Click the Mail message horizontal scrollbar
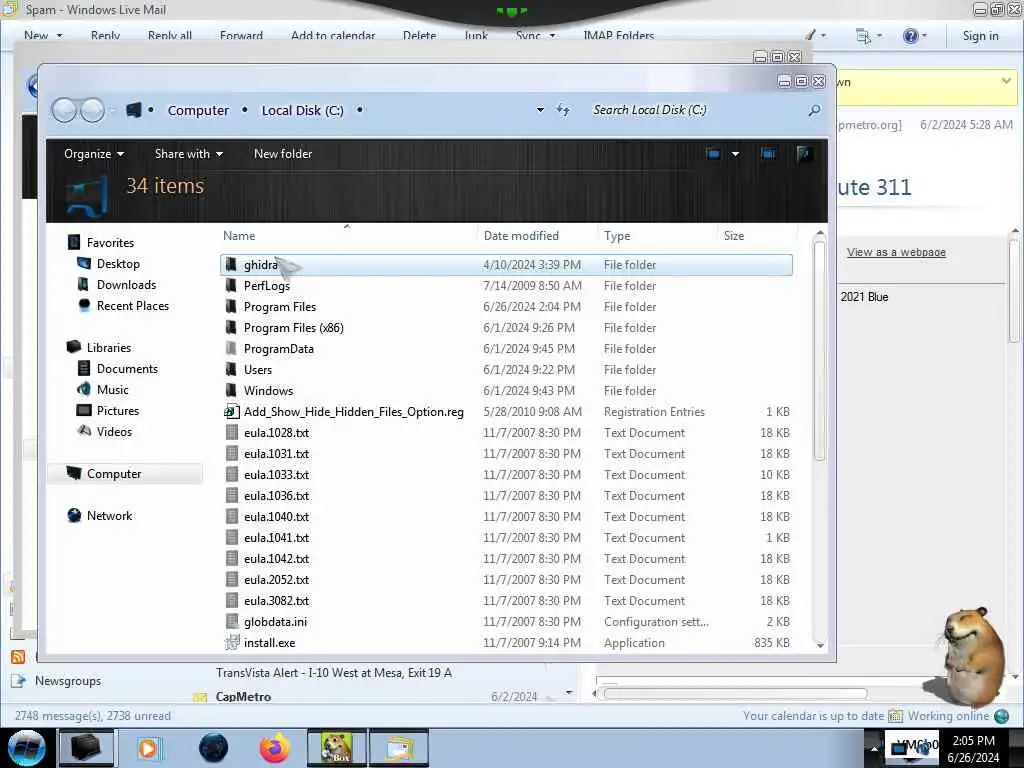 (735, 693)
